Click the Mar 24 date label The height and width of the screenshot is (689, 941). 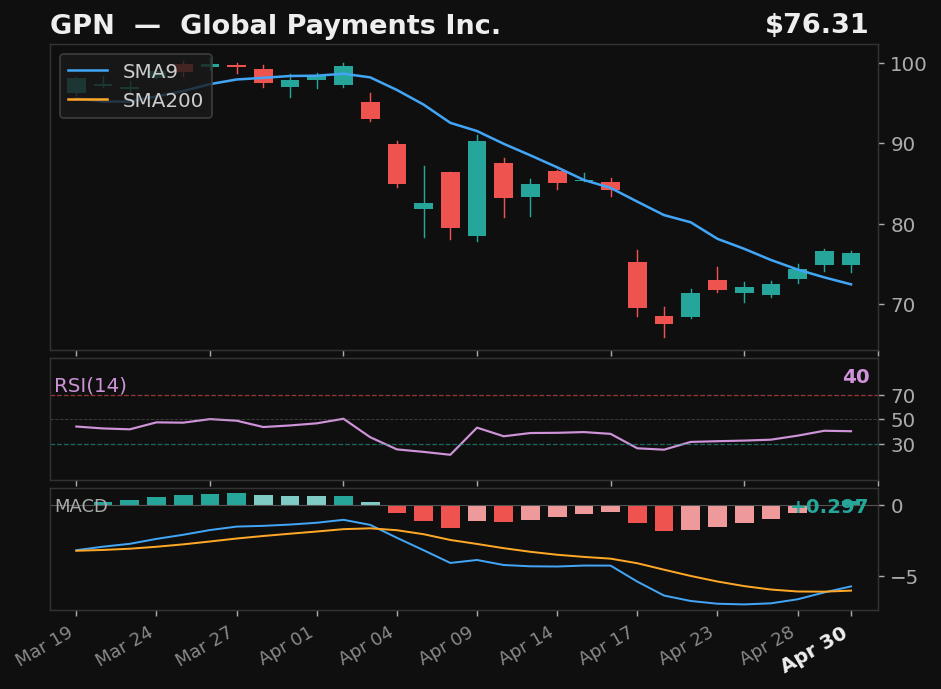coord(125,646)
